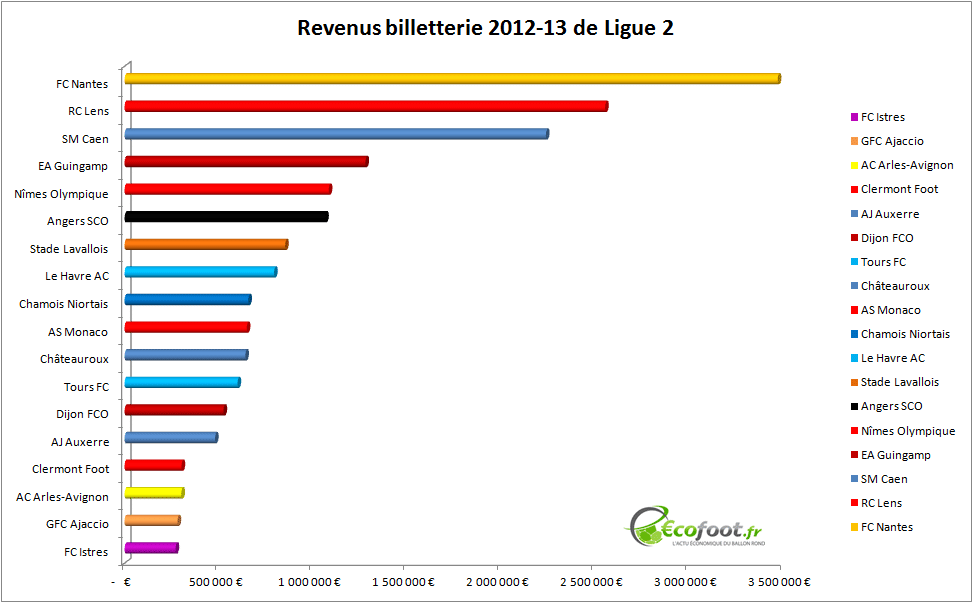
Task: Click the EA Guingamp dark red bar
Action: [x=246, y=161]
